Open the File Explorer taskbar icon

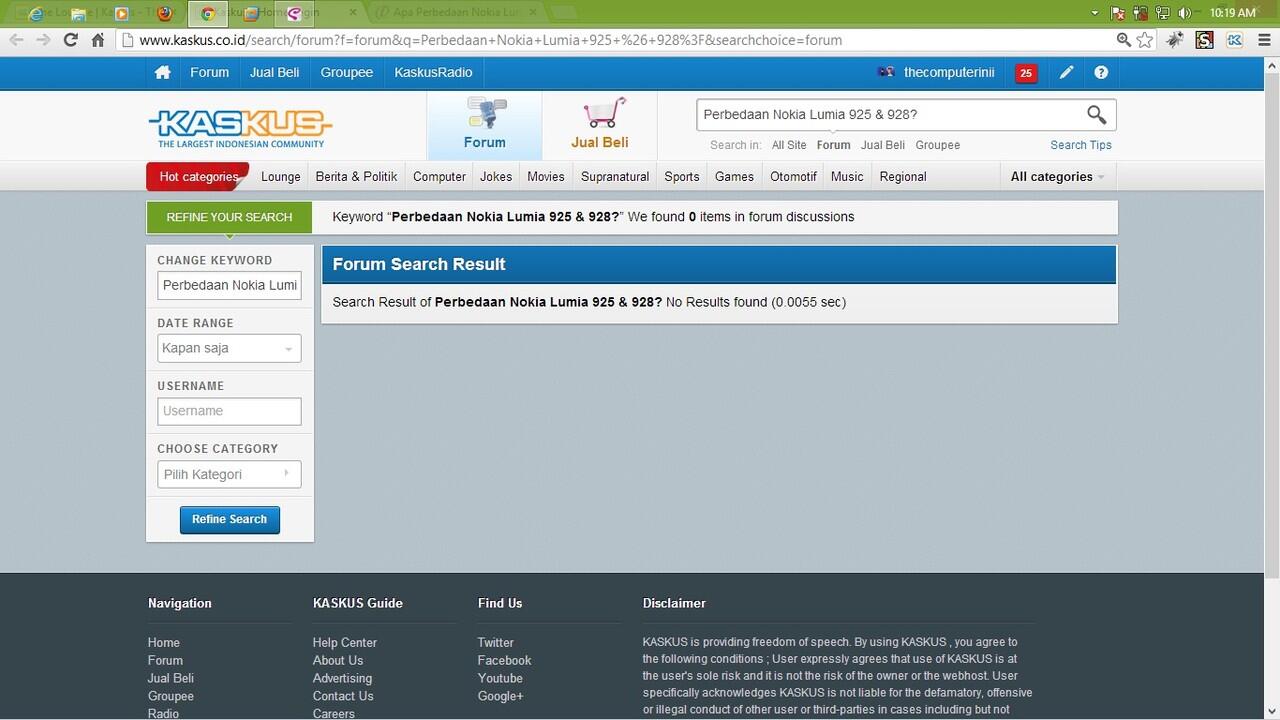click(x=78, y=14)
